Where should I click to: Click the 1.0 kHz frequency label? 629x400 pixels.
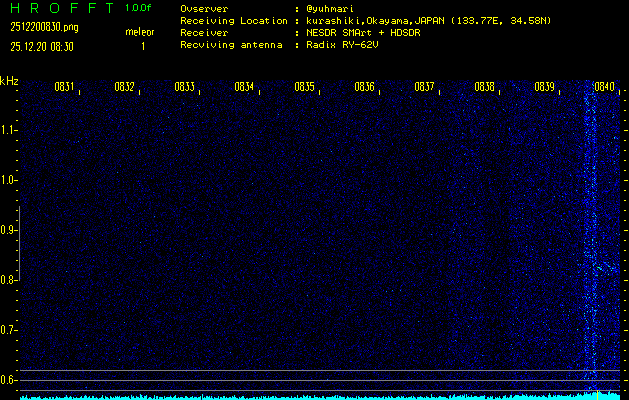coord(9,180)
